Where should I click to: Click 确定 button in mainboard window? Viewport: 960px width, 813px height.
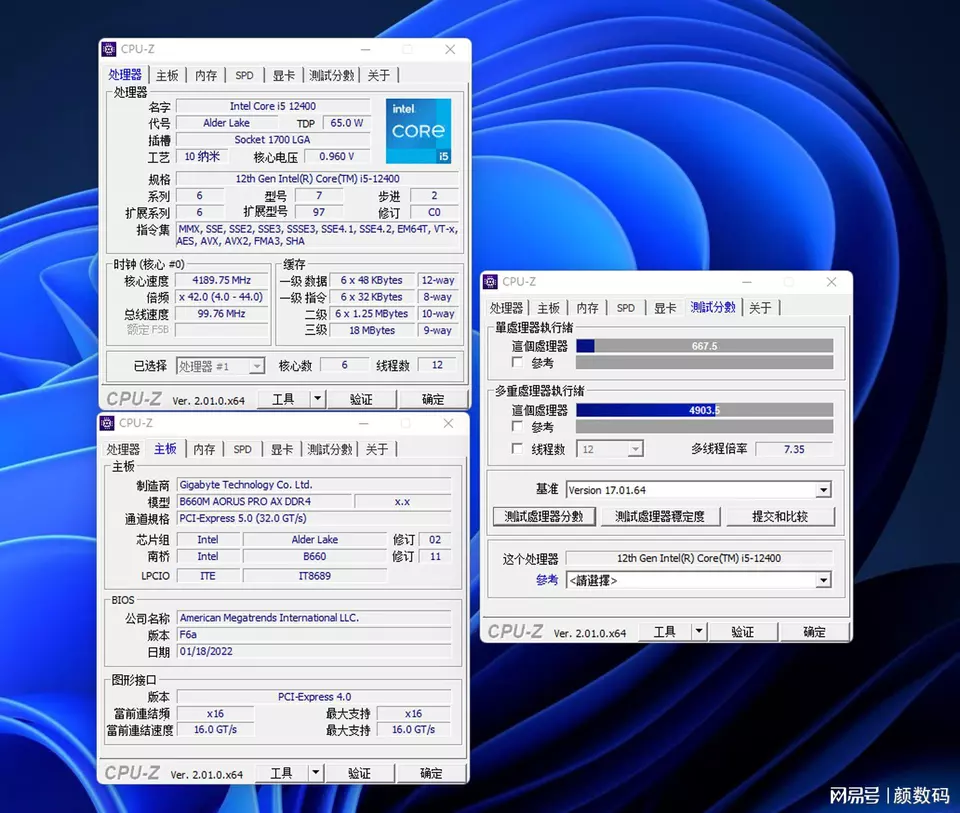pos(431,773)
